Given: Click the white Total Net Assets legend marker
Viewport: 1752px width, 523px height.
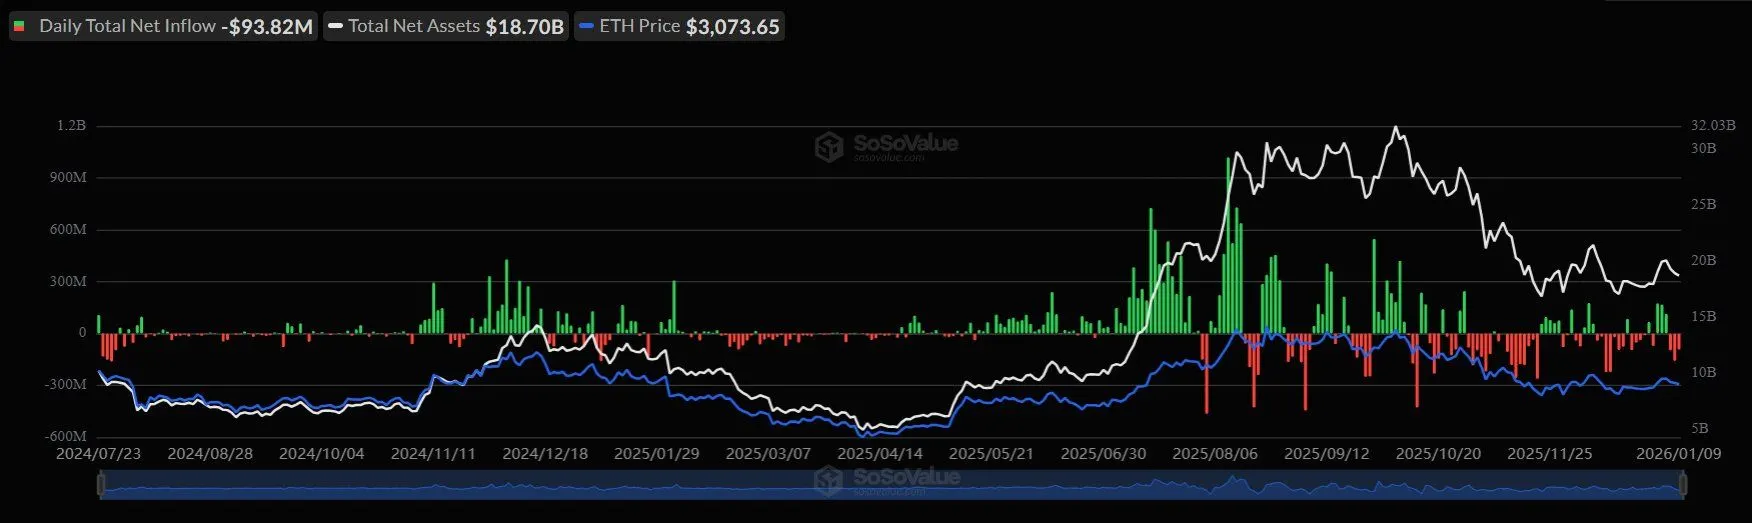Looking at the screenshot, I should [x=336, y=27].
